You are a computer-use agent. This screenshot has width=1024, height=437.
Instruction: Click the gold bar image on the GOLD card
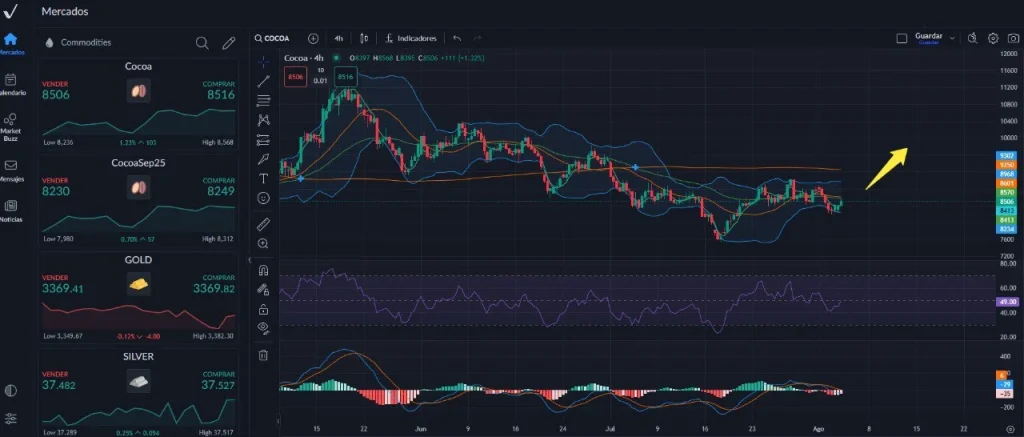coord(138,285)
